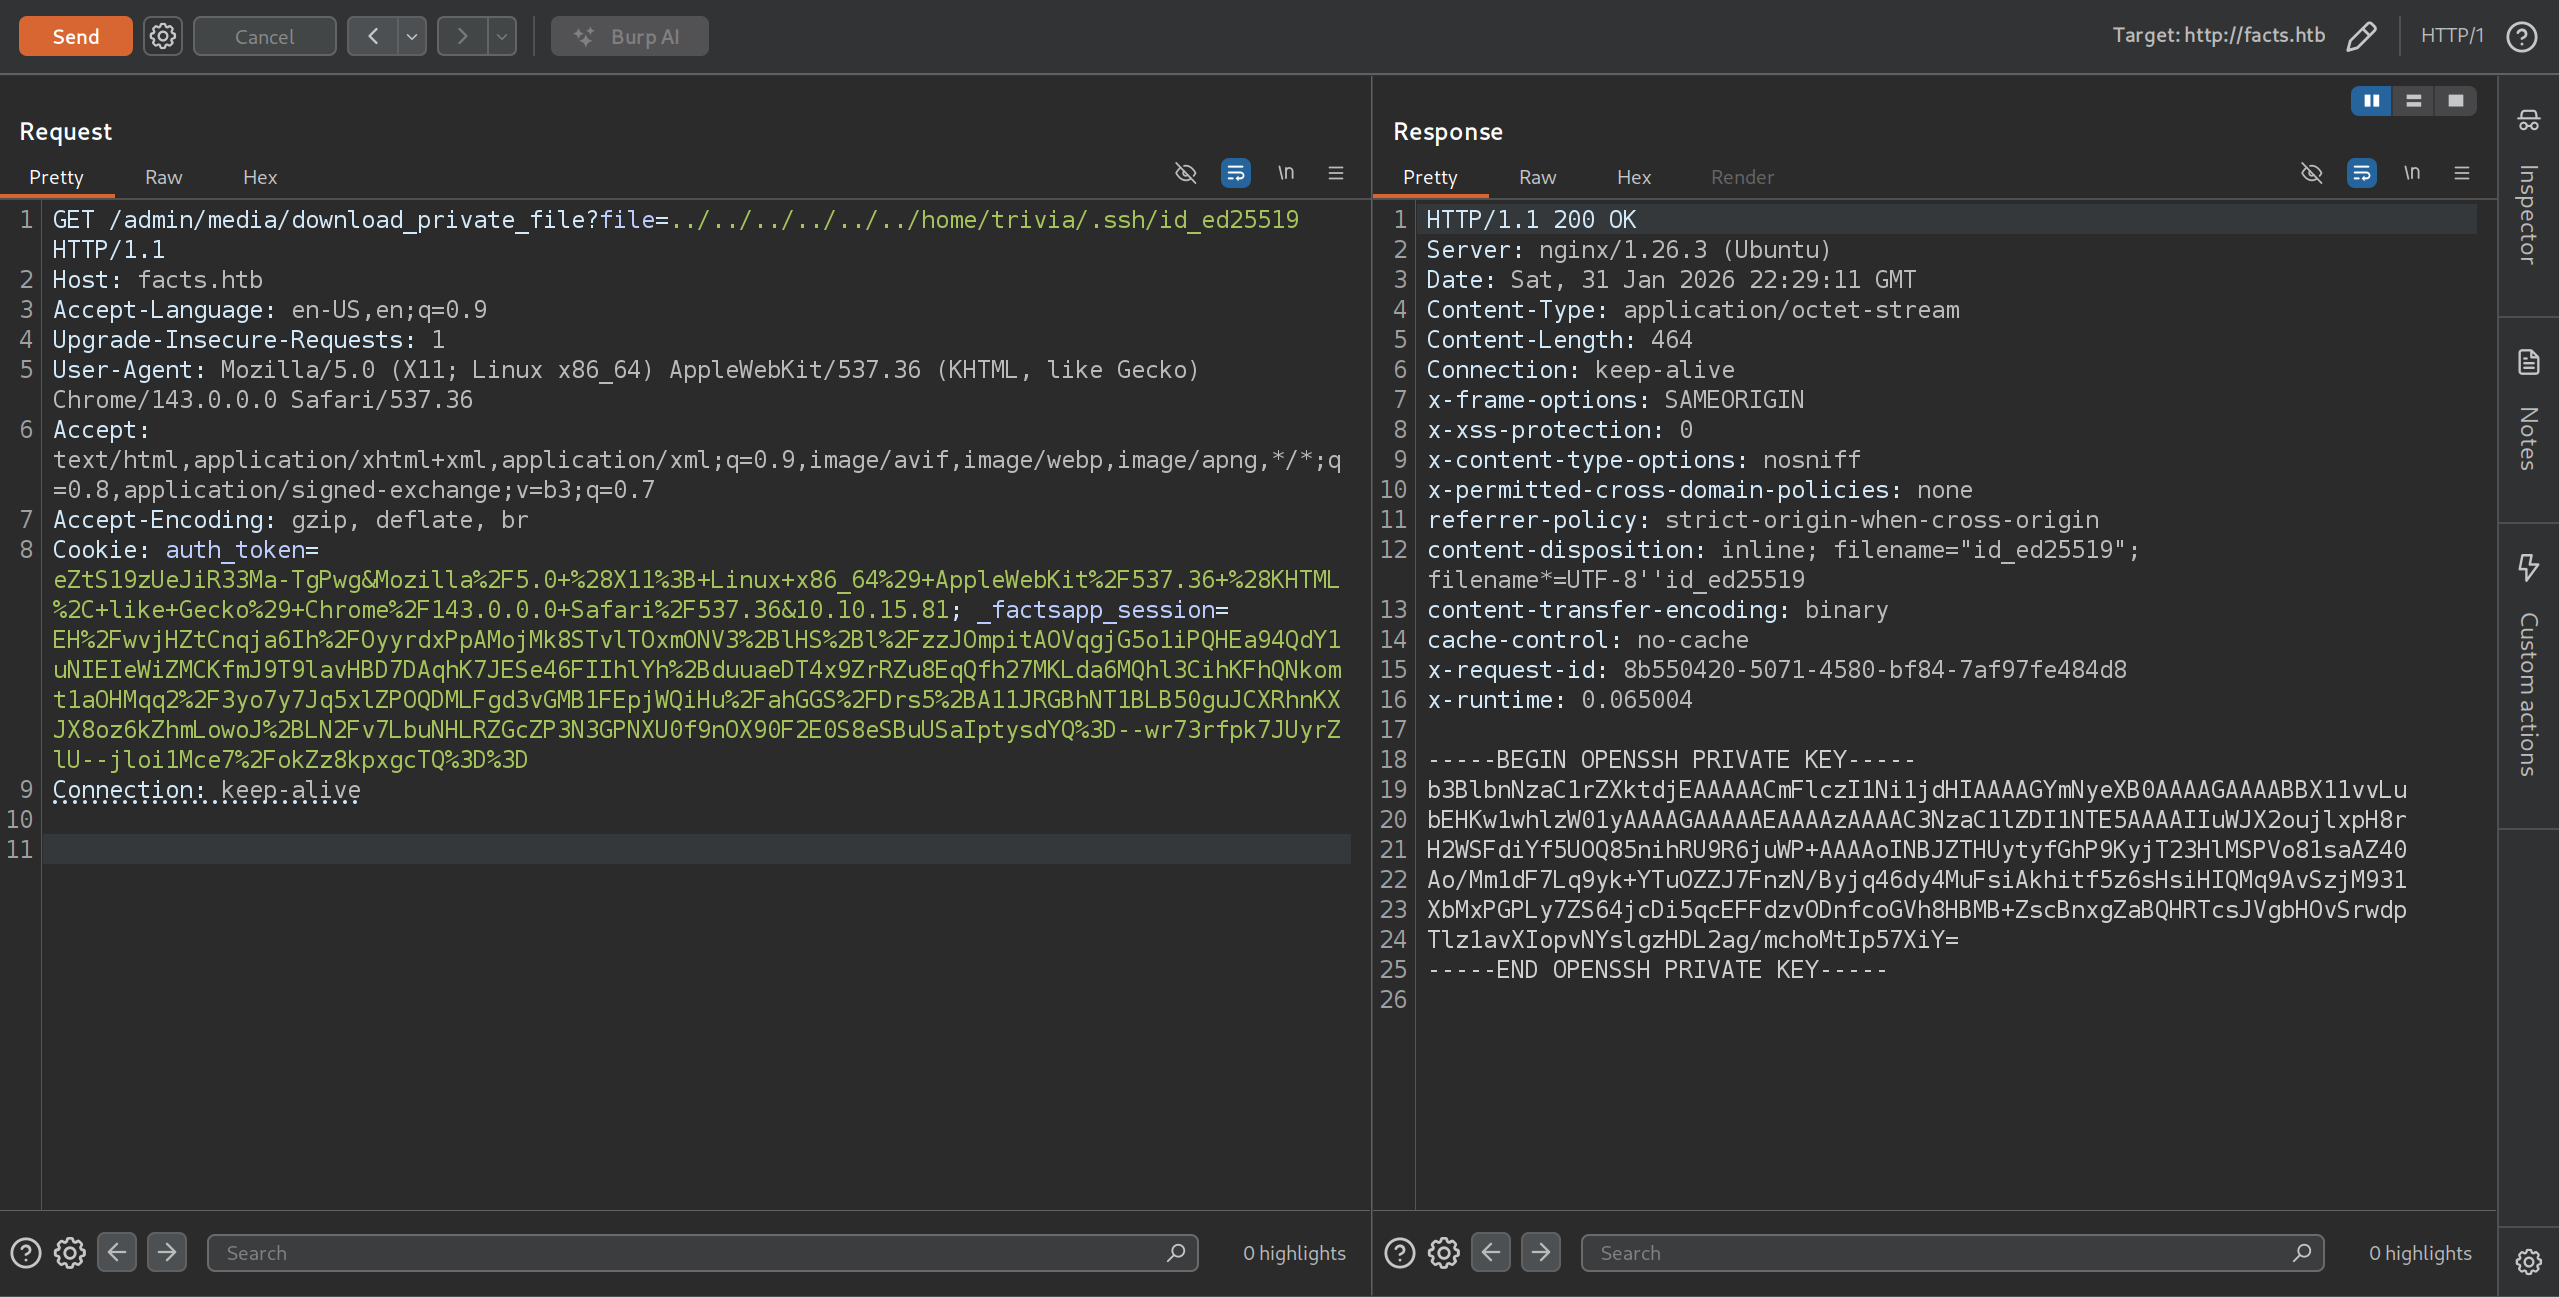The image size is (2559, 1297).
Task: Switch Request view to Raw tab
Action: tap(163, 177)
